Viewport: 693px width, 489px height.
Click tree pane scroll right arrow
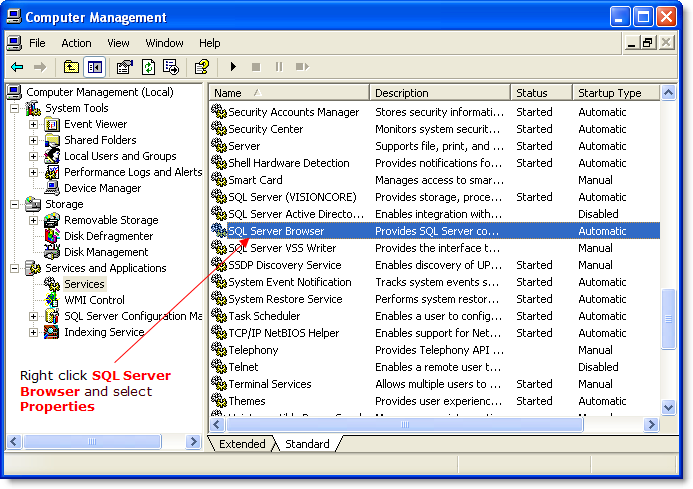[x=193, y=441]
